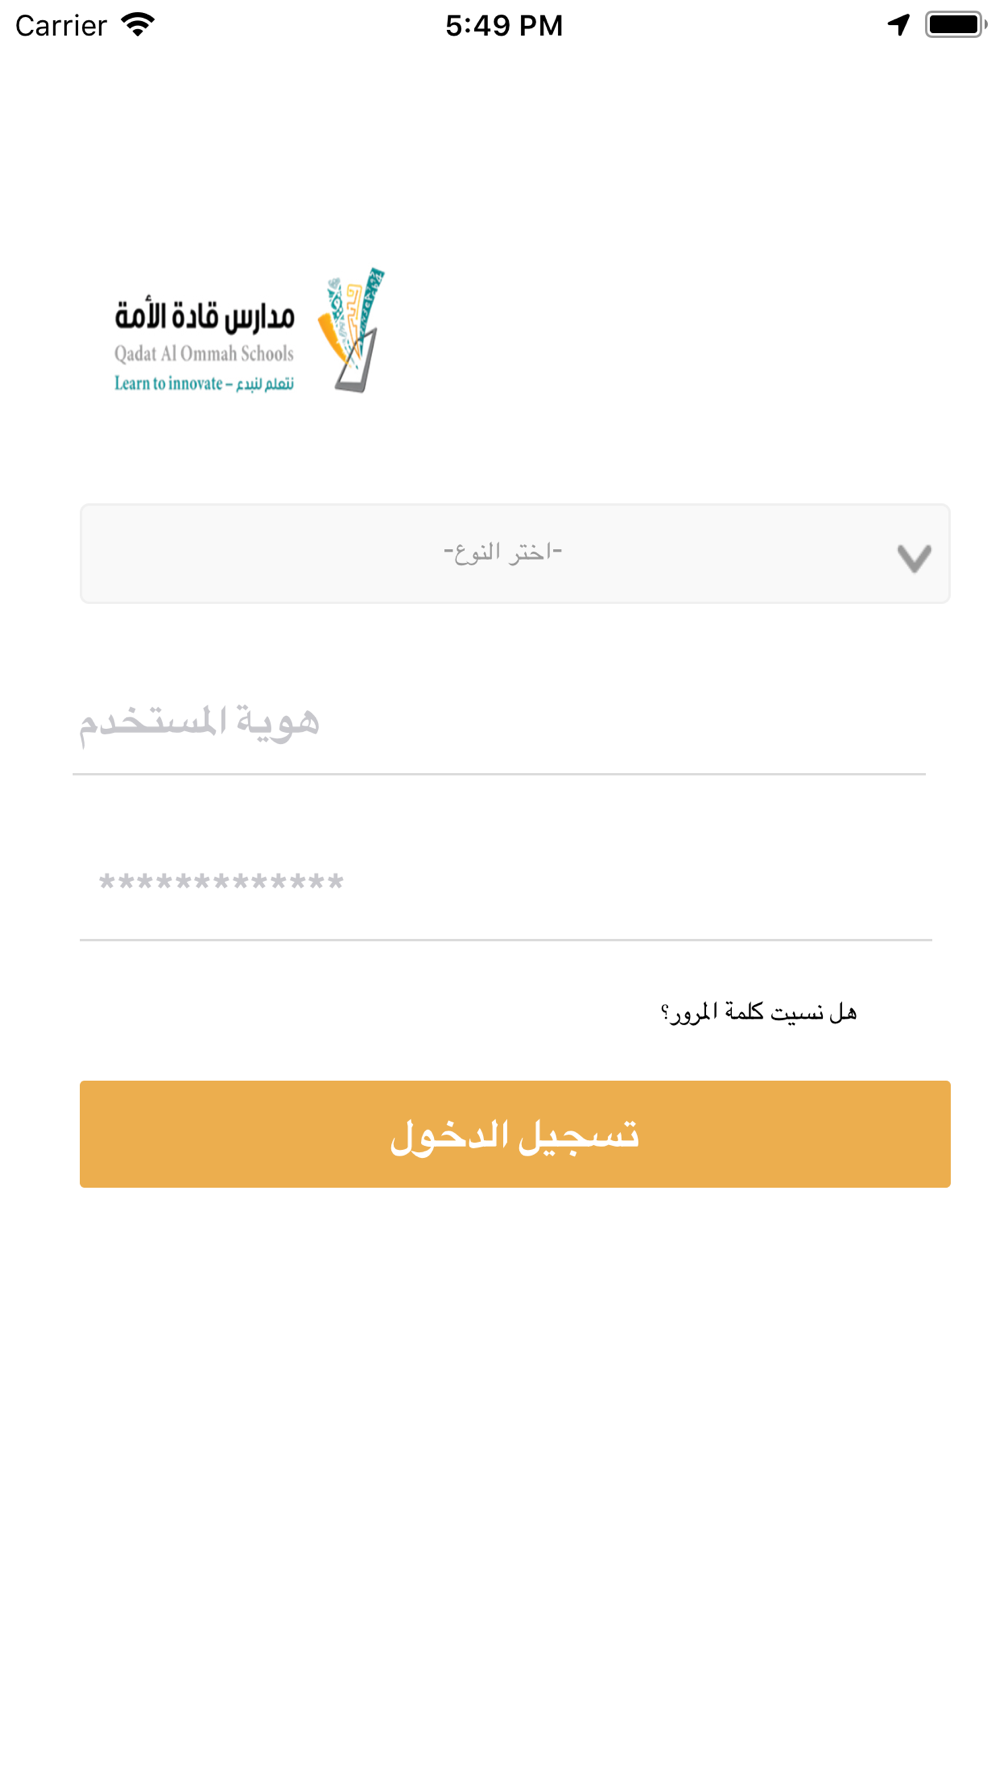Tap the Qadat Al Ommah Schools English text
The image size is (1000, 1778).
(204, 353)
